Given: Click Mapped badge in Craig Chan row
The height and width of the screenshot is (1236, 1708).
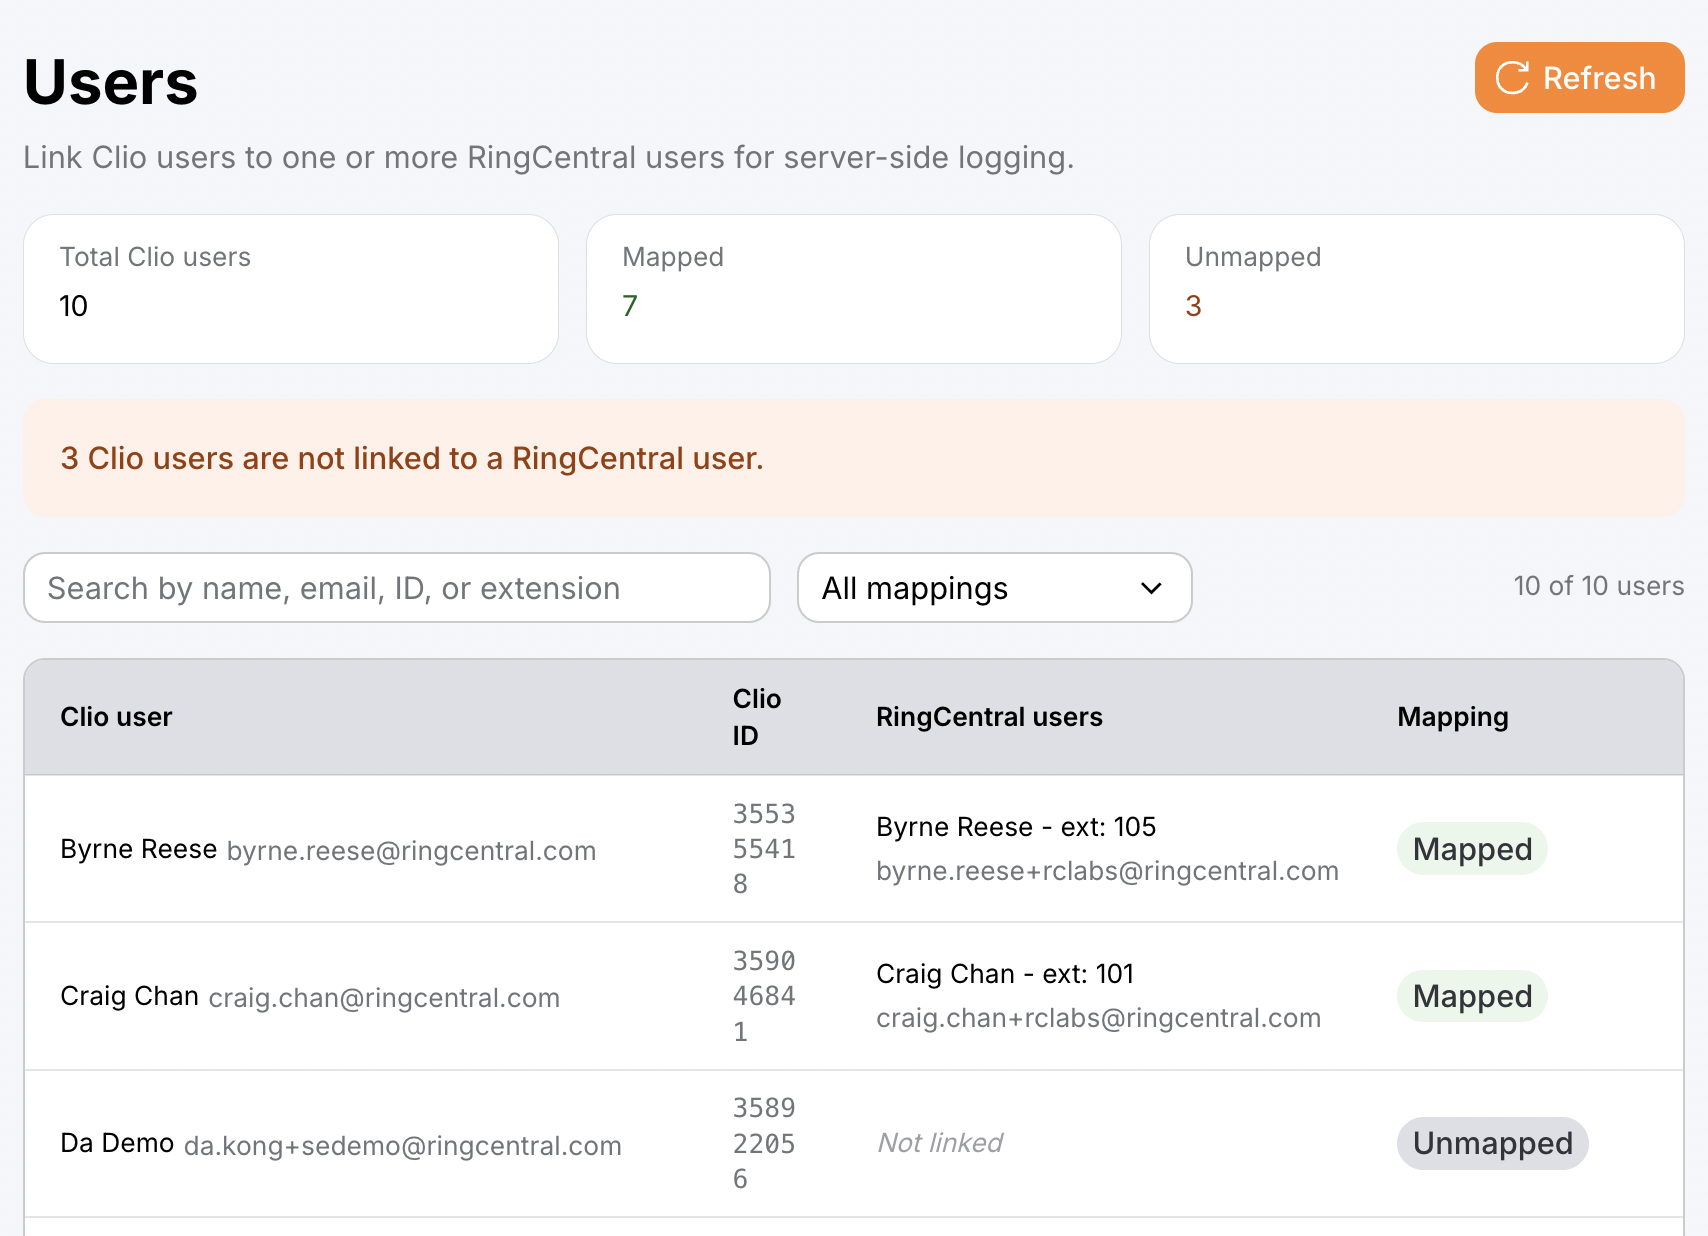Looking at the screenshot, I should click(x=1472, y=996).
